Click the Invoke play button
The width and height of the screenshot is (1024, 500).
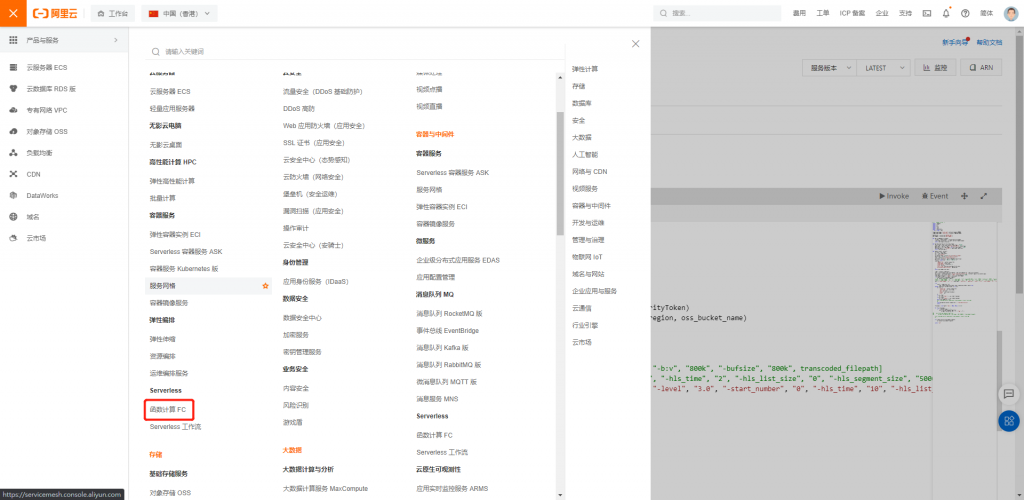893,196
